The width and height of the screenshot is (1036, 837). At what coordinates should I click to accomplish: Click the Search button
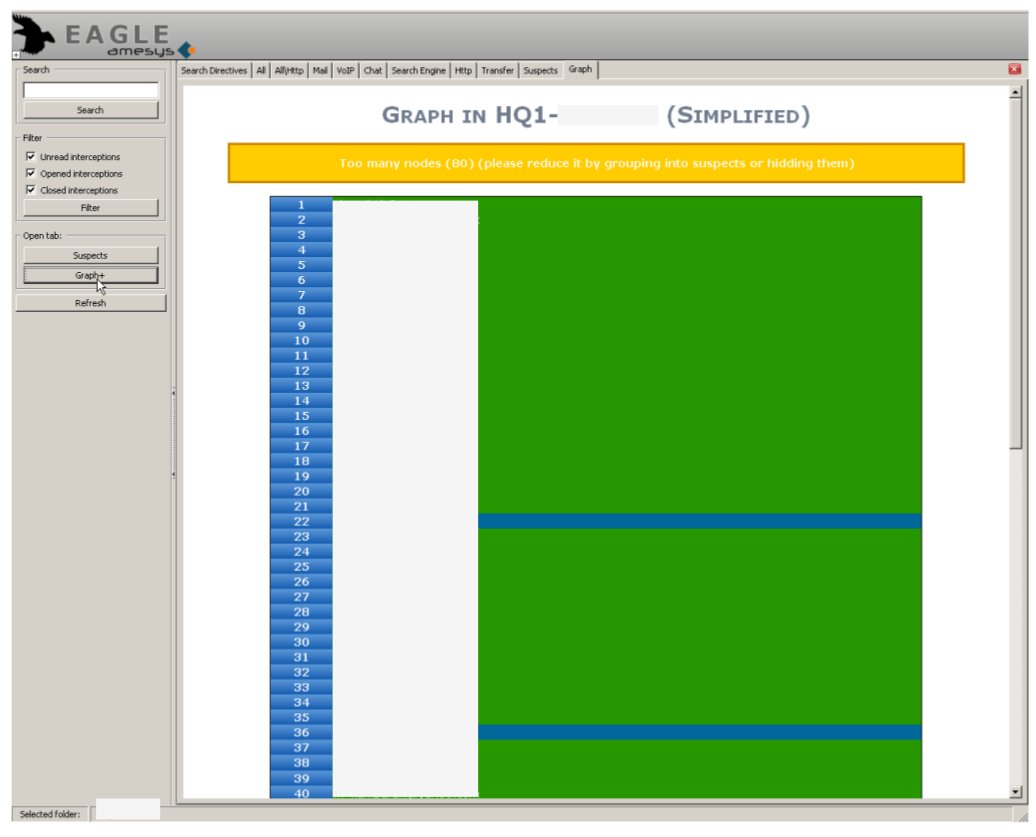pos(91,110)
